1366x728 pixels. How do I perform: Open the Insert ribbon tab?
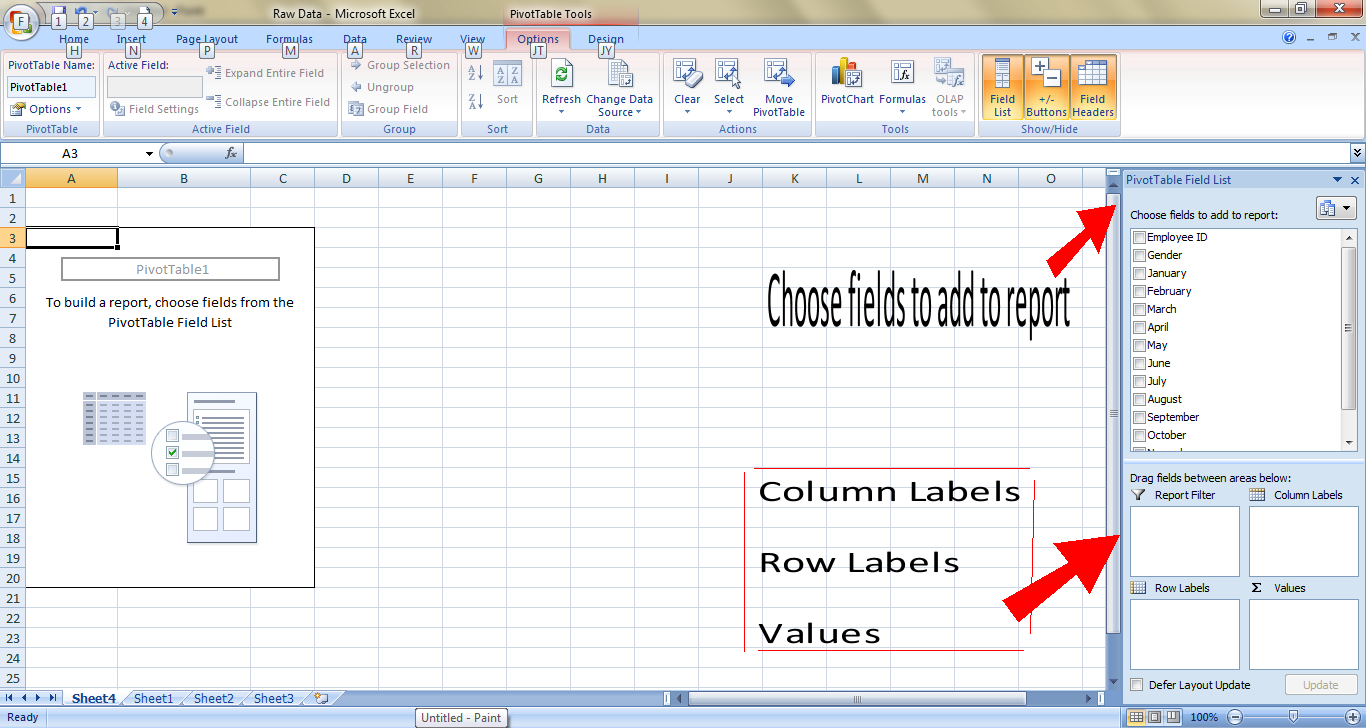click(131, 39)
